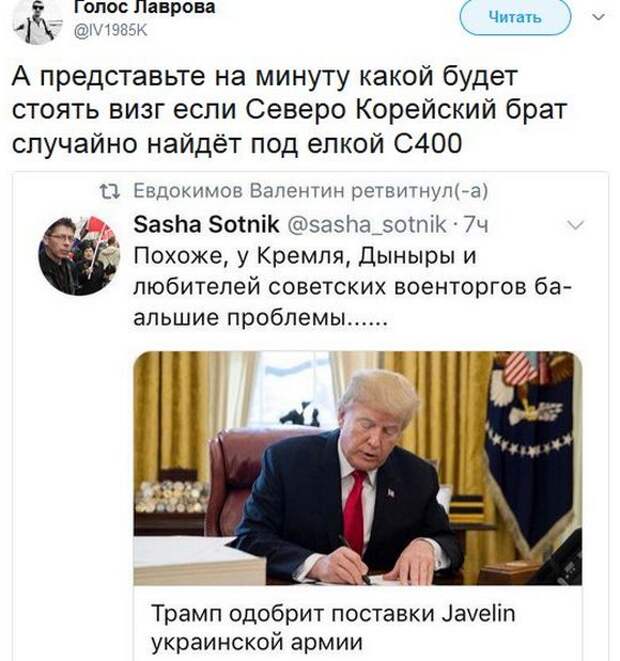Click the Читать follow button
Image resolution: width=620 pixels, height=661 pixels.
pyautogui.click(x=515, y=17)
